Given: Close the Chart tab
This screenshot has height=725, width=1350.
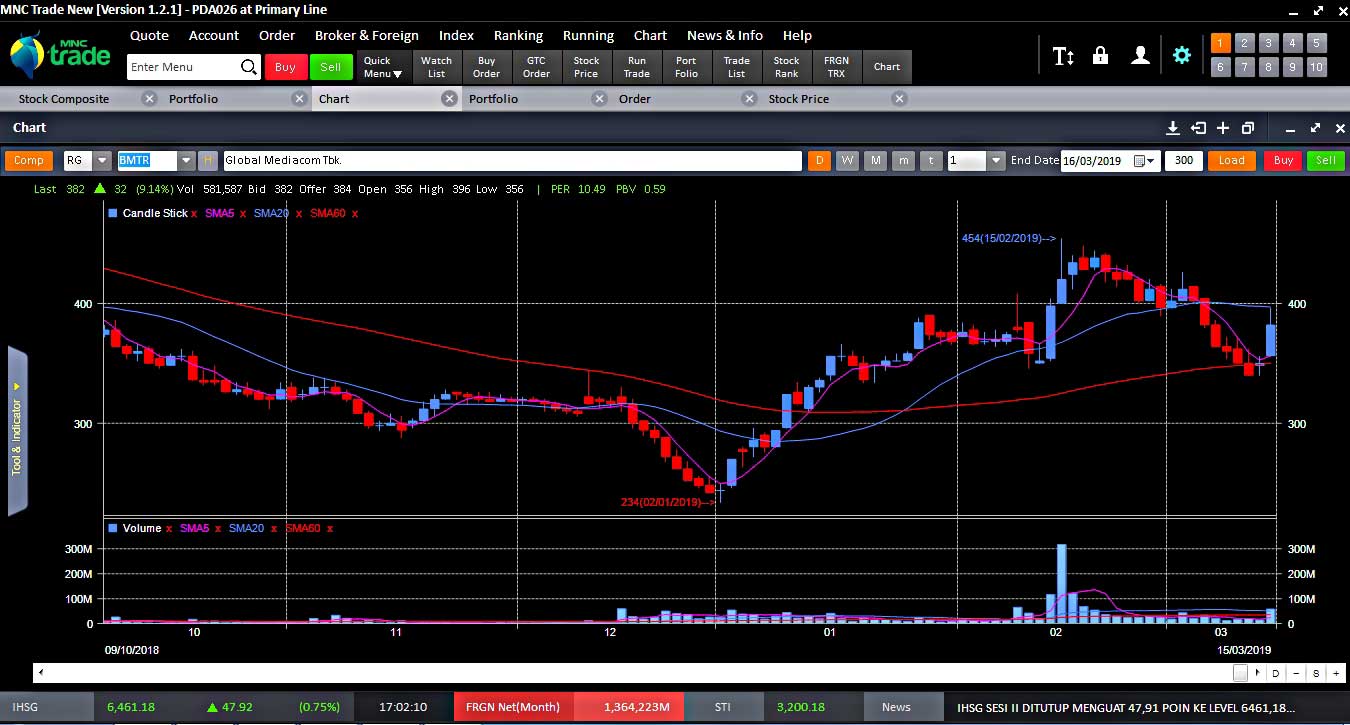Looking at the screenshot, I should [x=449, y=99].
